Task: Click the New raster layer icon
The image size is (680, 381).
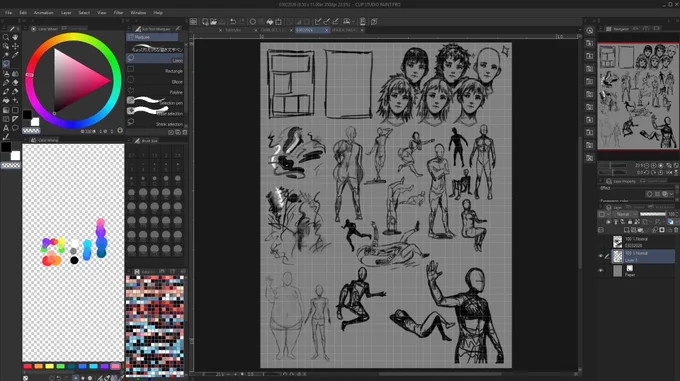Action: coord(627,230)
